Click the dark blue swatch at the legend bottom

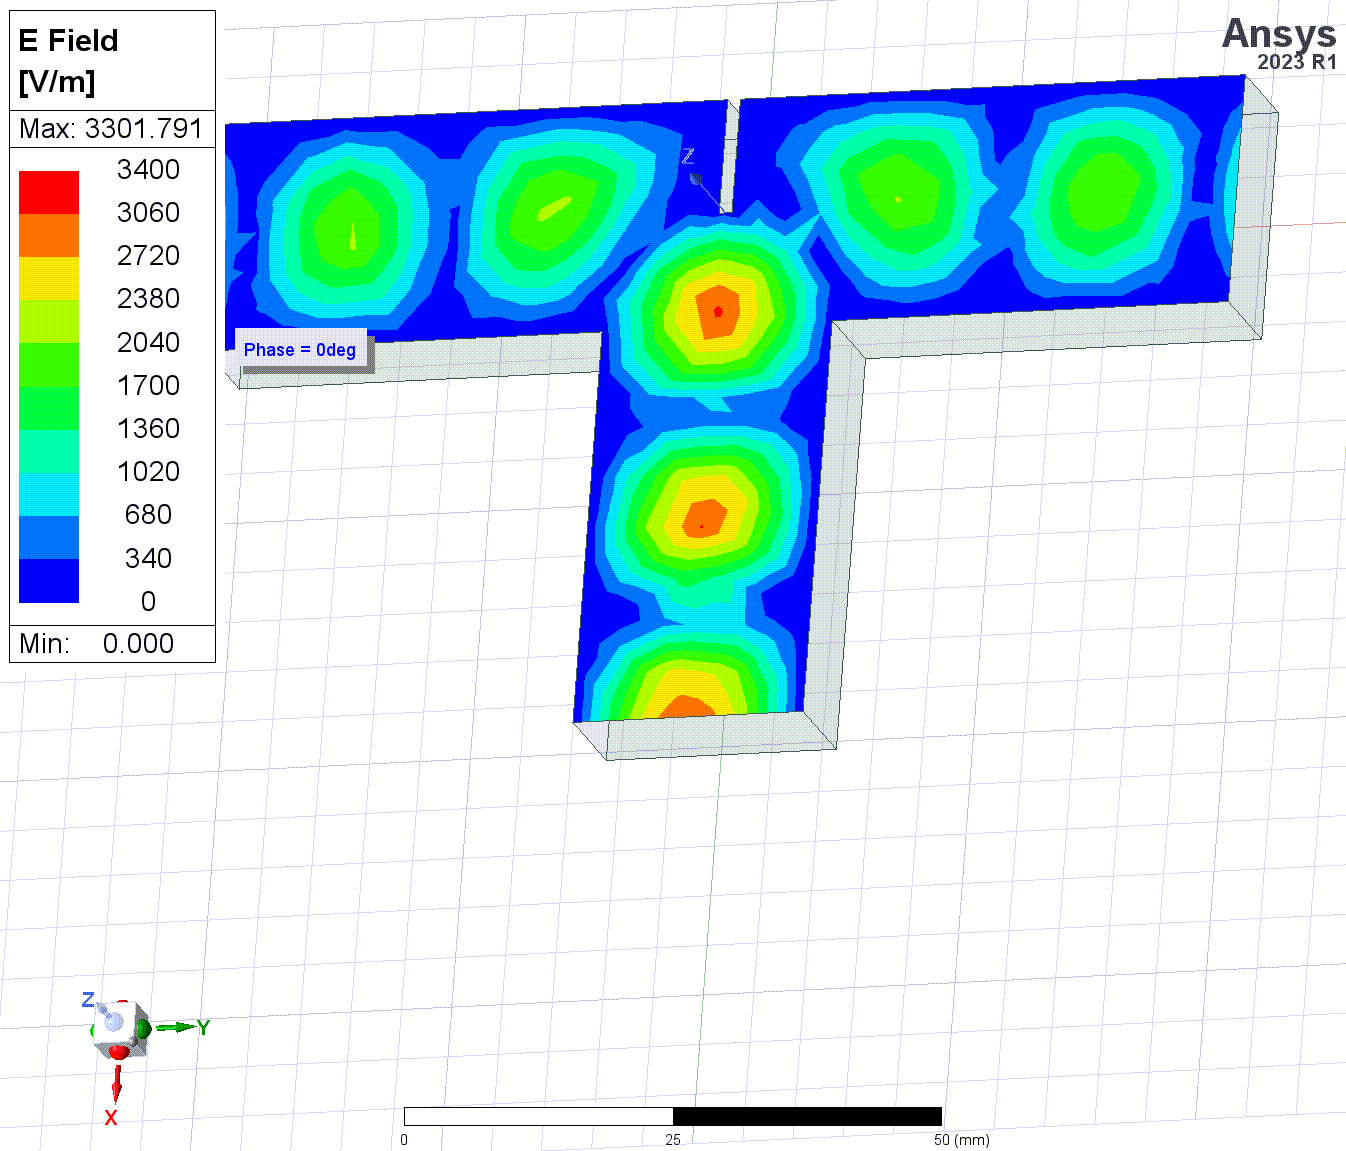[49, 581]
